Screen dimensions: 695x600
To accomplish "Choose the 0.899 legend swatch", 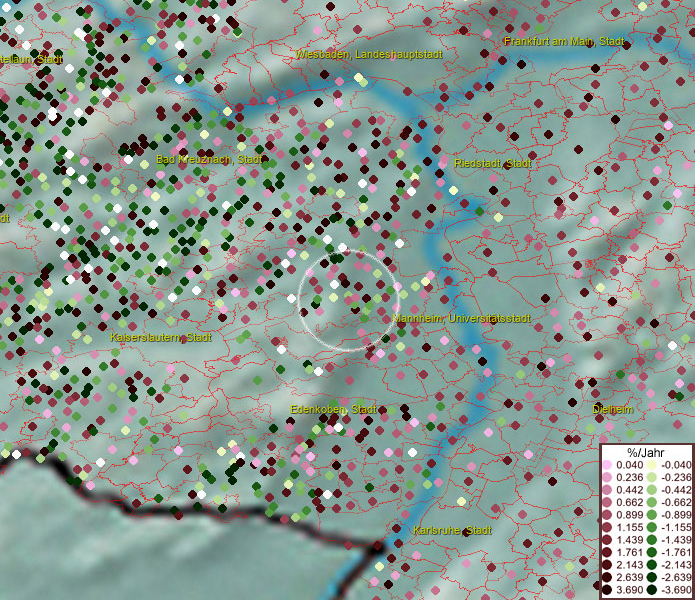I will pyautogui.click(x=608, y=515).
